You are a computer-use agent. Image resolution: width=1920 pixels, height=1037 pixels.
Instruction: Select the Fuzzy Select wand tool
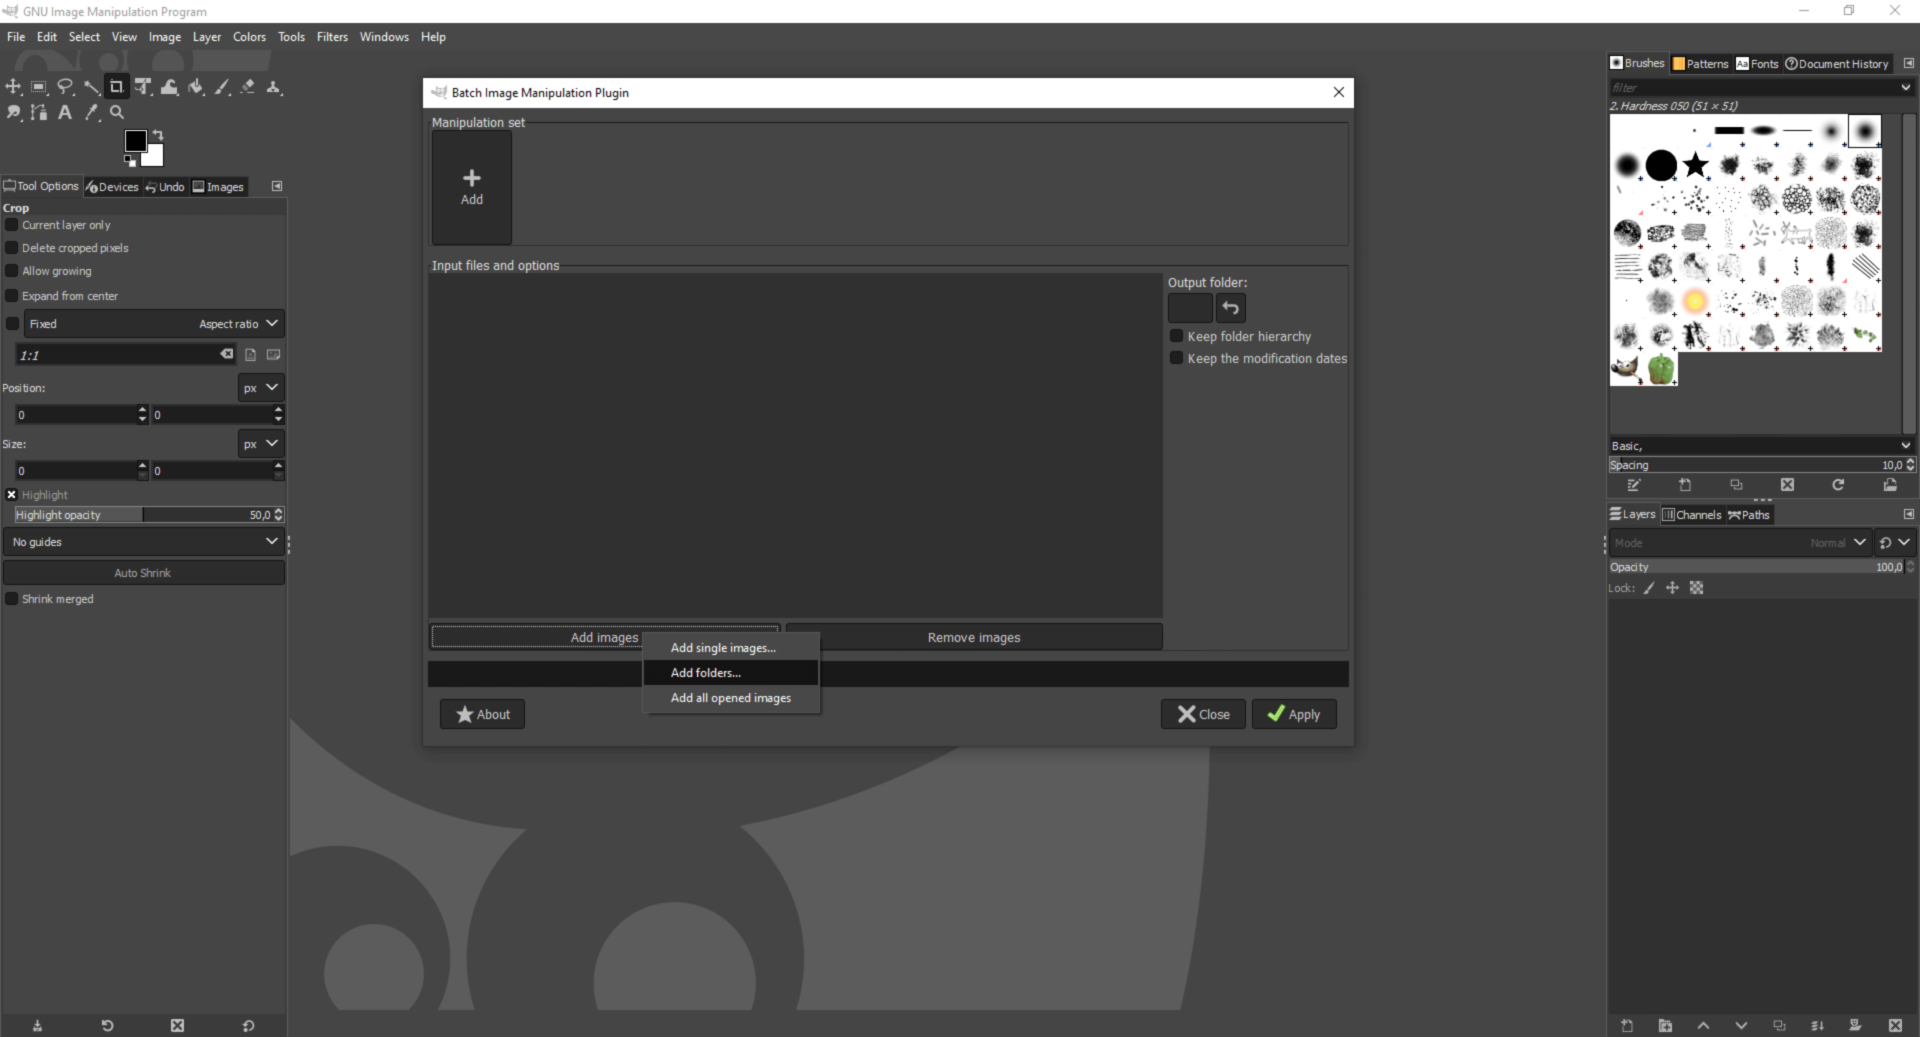click(91, 87)
